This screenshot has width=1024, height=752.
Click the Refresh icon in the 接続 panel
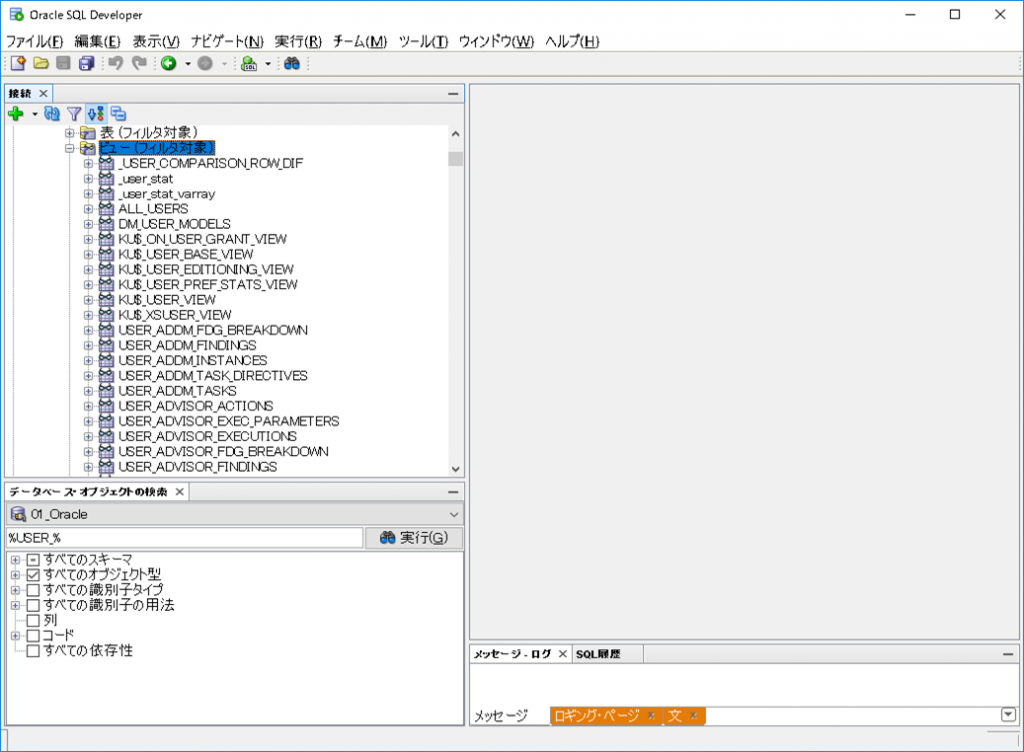click(x=52, y=114)
